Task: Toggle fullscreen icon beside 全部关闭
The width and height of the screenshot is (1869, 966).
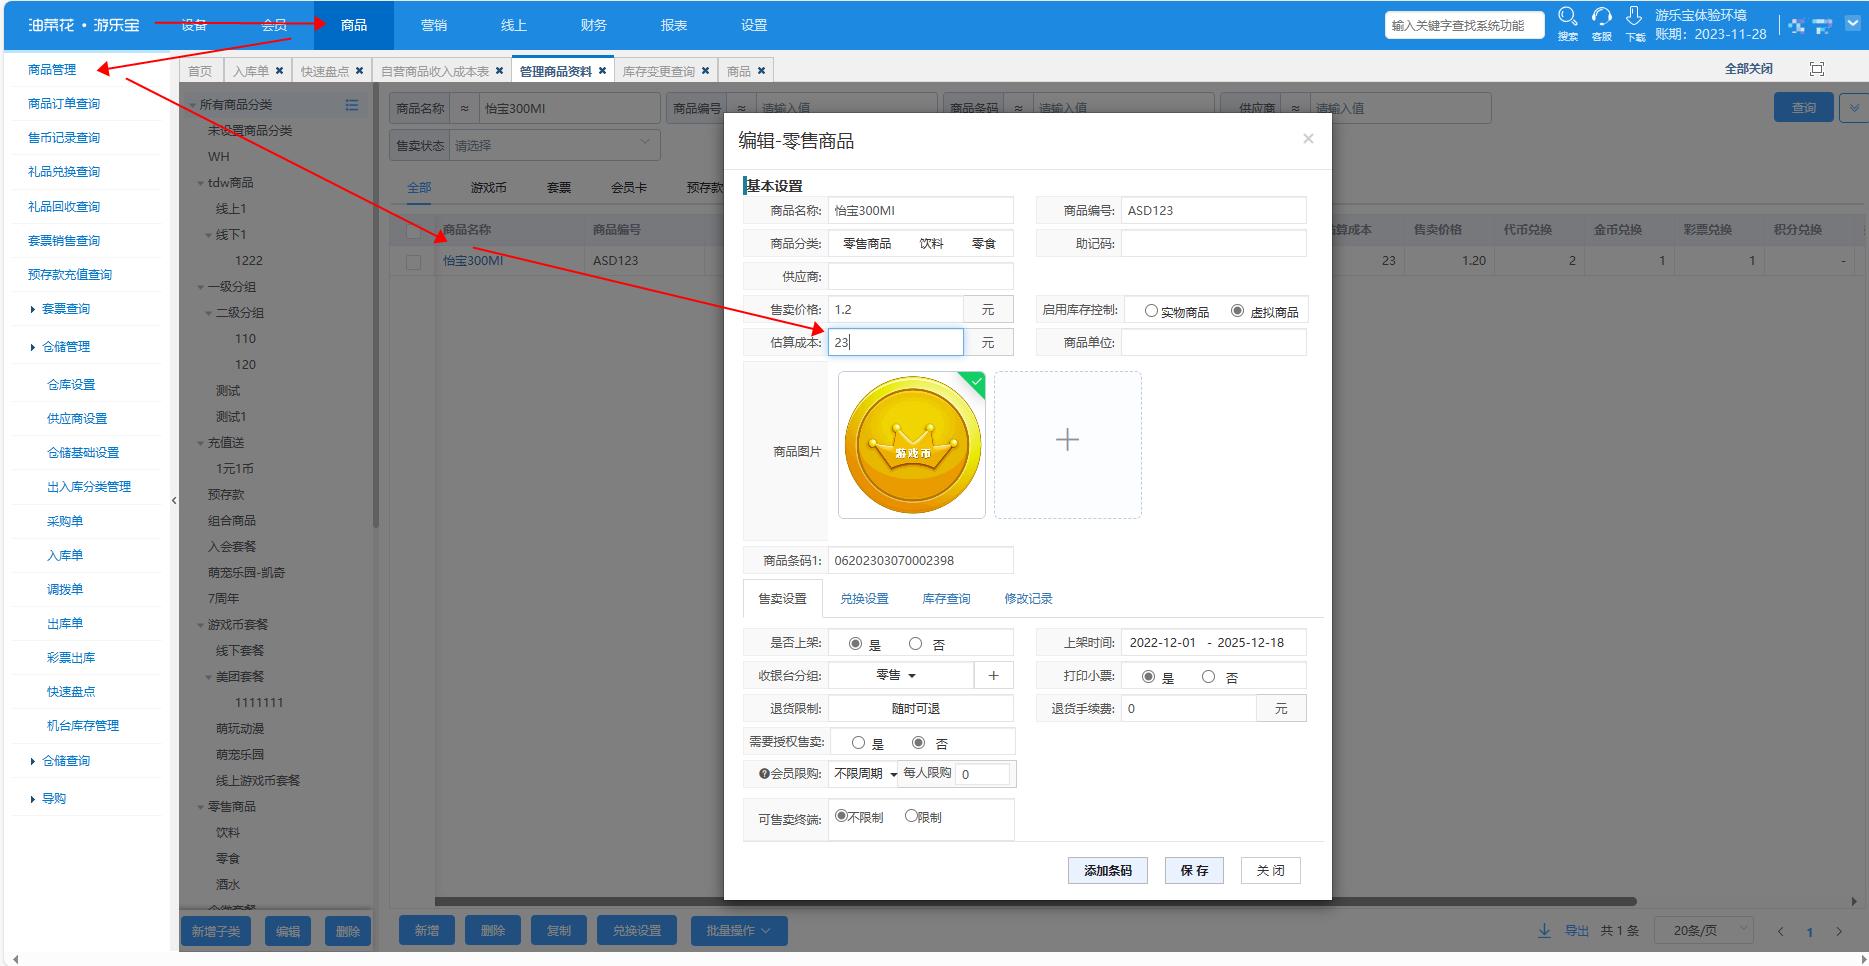Action: (1817, 69)
